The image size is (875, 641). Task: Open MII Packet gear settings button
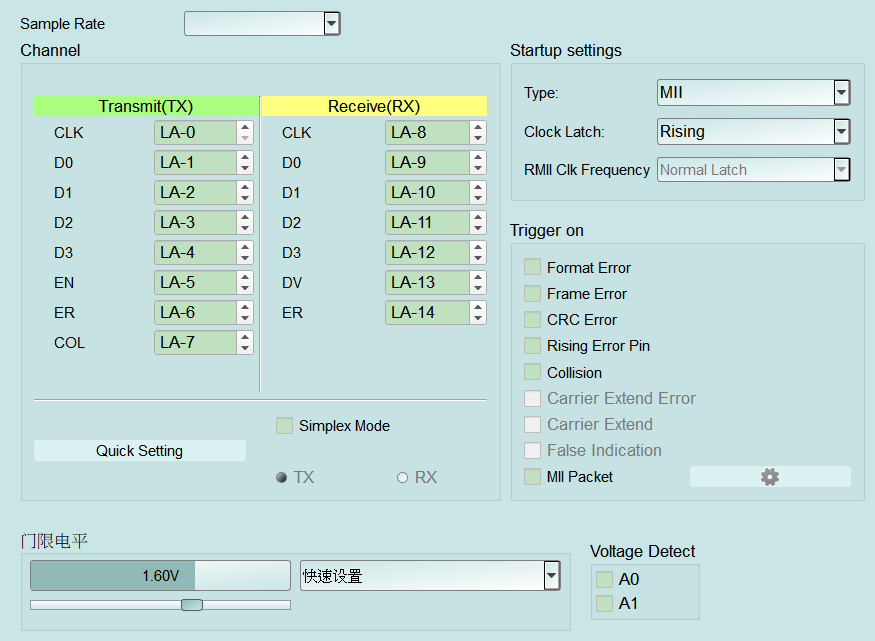770,477
